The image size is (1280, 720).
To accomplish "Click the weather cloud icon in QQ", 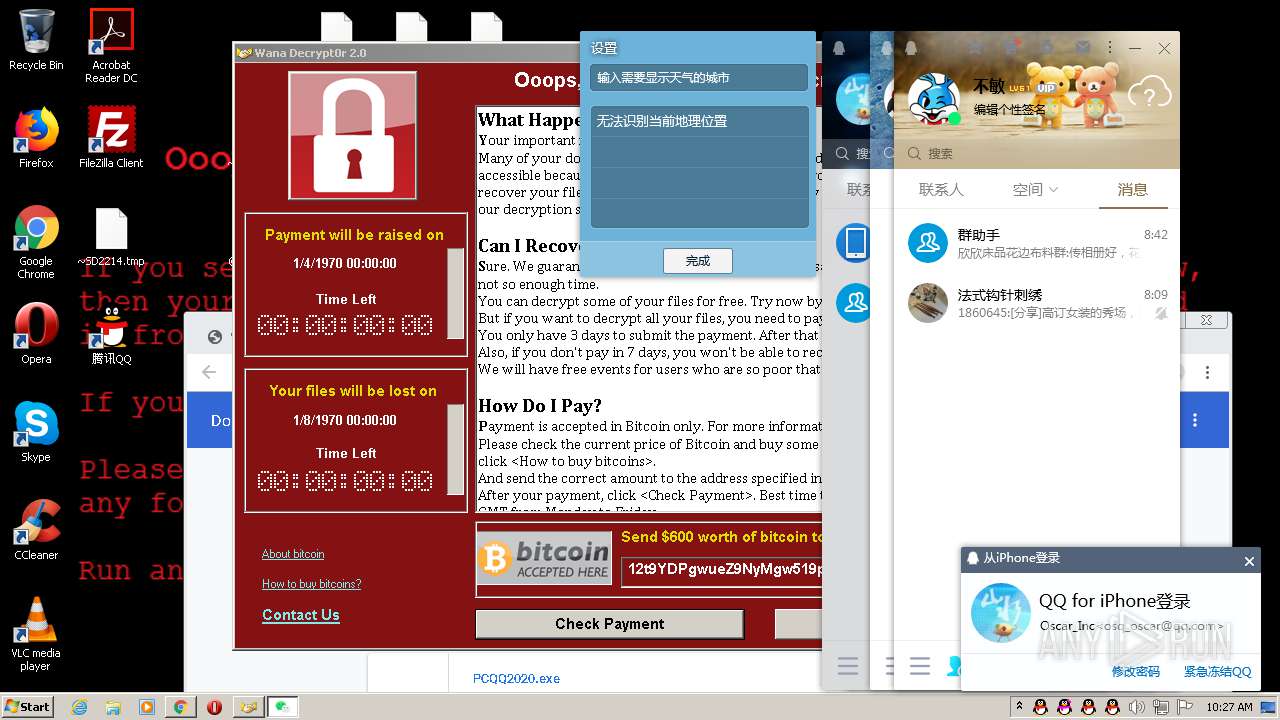I will (1149, 94).
